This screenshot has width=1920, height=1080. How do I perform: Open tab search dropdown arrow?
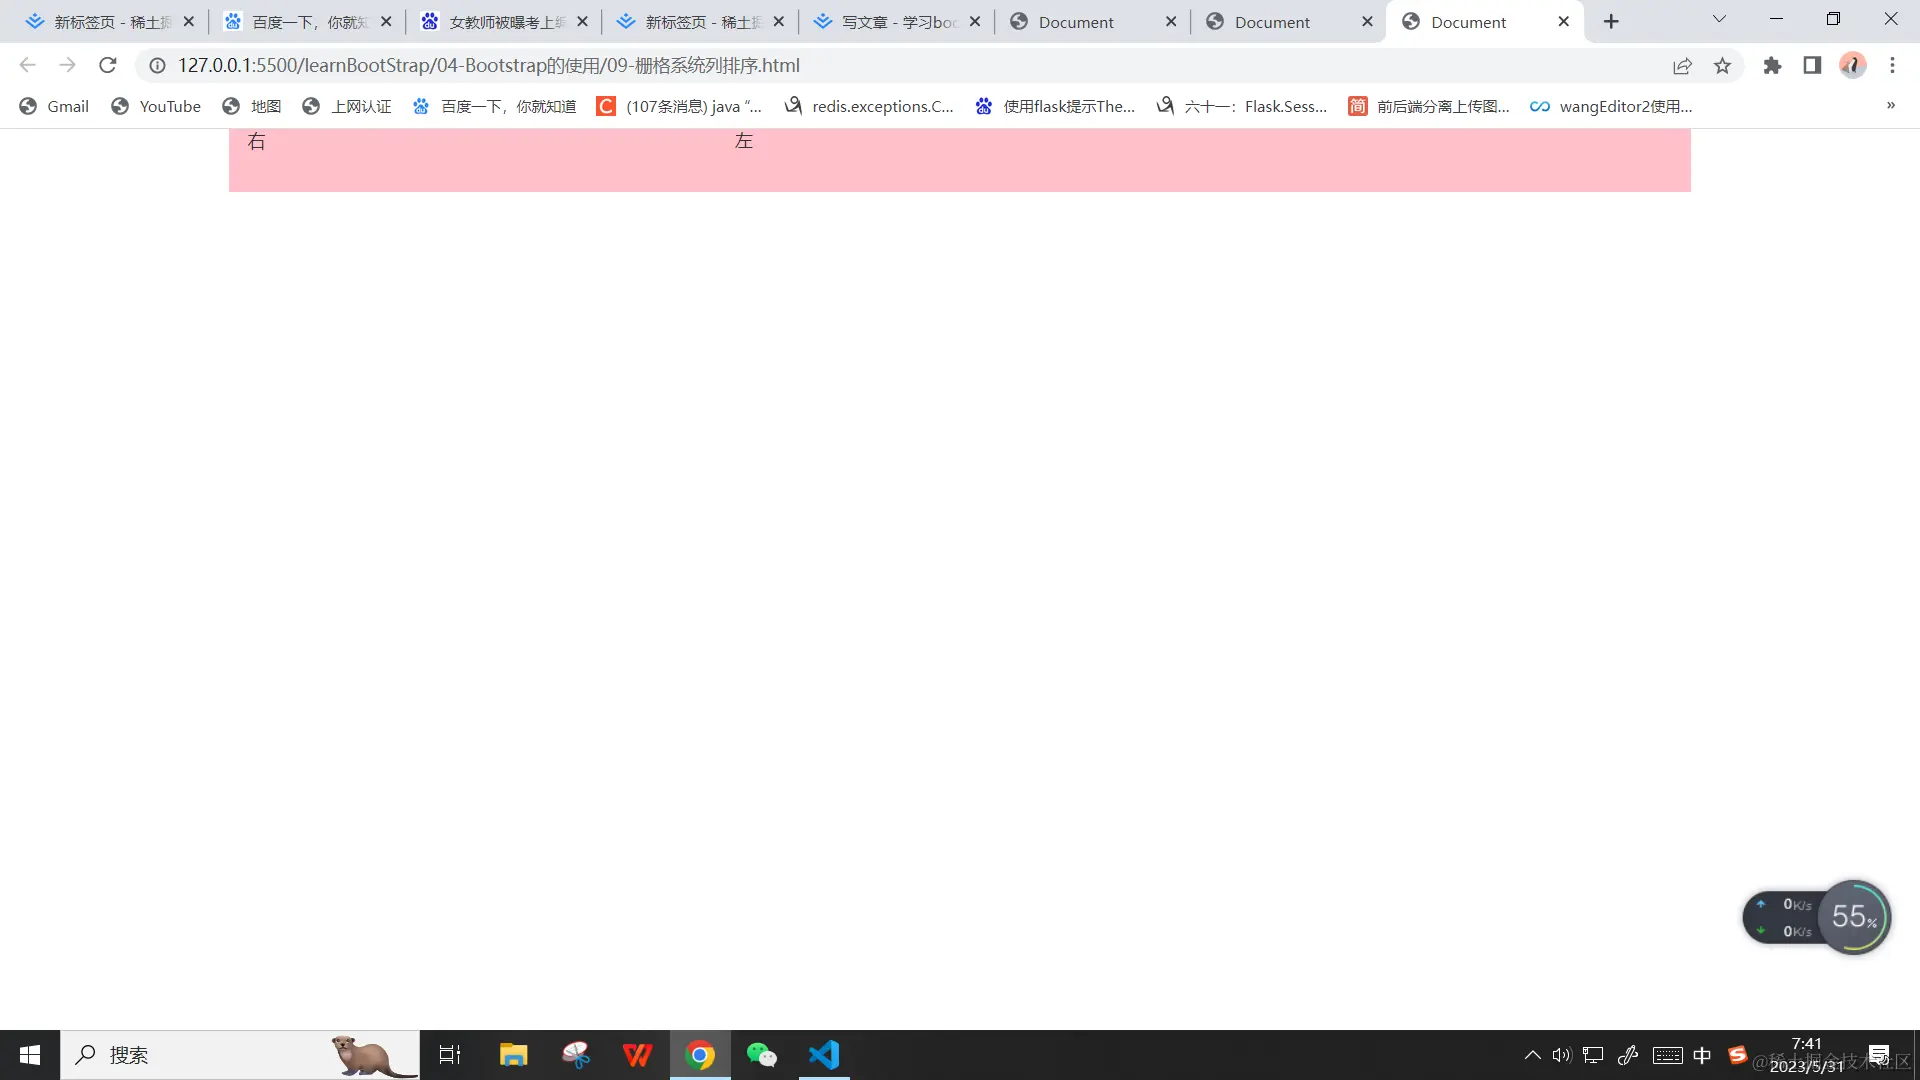(x=1719, y=19)
